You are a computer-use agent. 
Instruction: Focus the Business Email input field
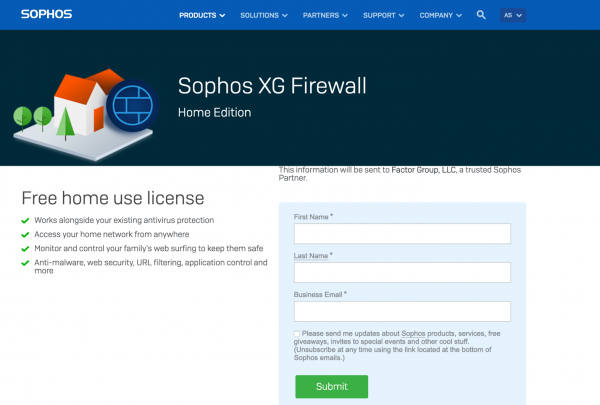click(402, 311)
